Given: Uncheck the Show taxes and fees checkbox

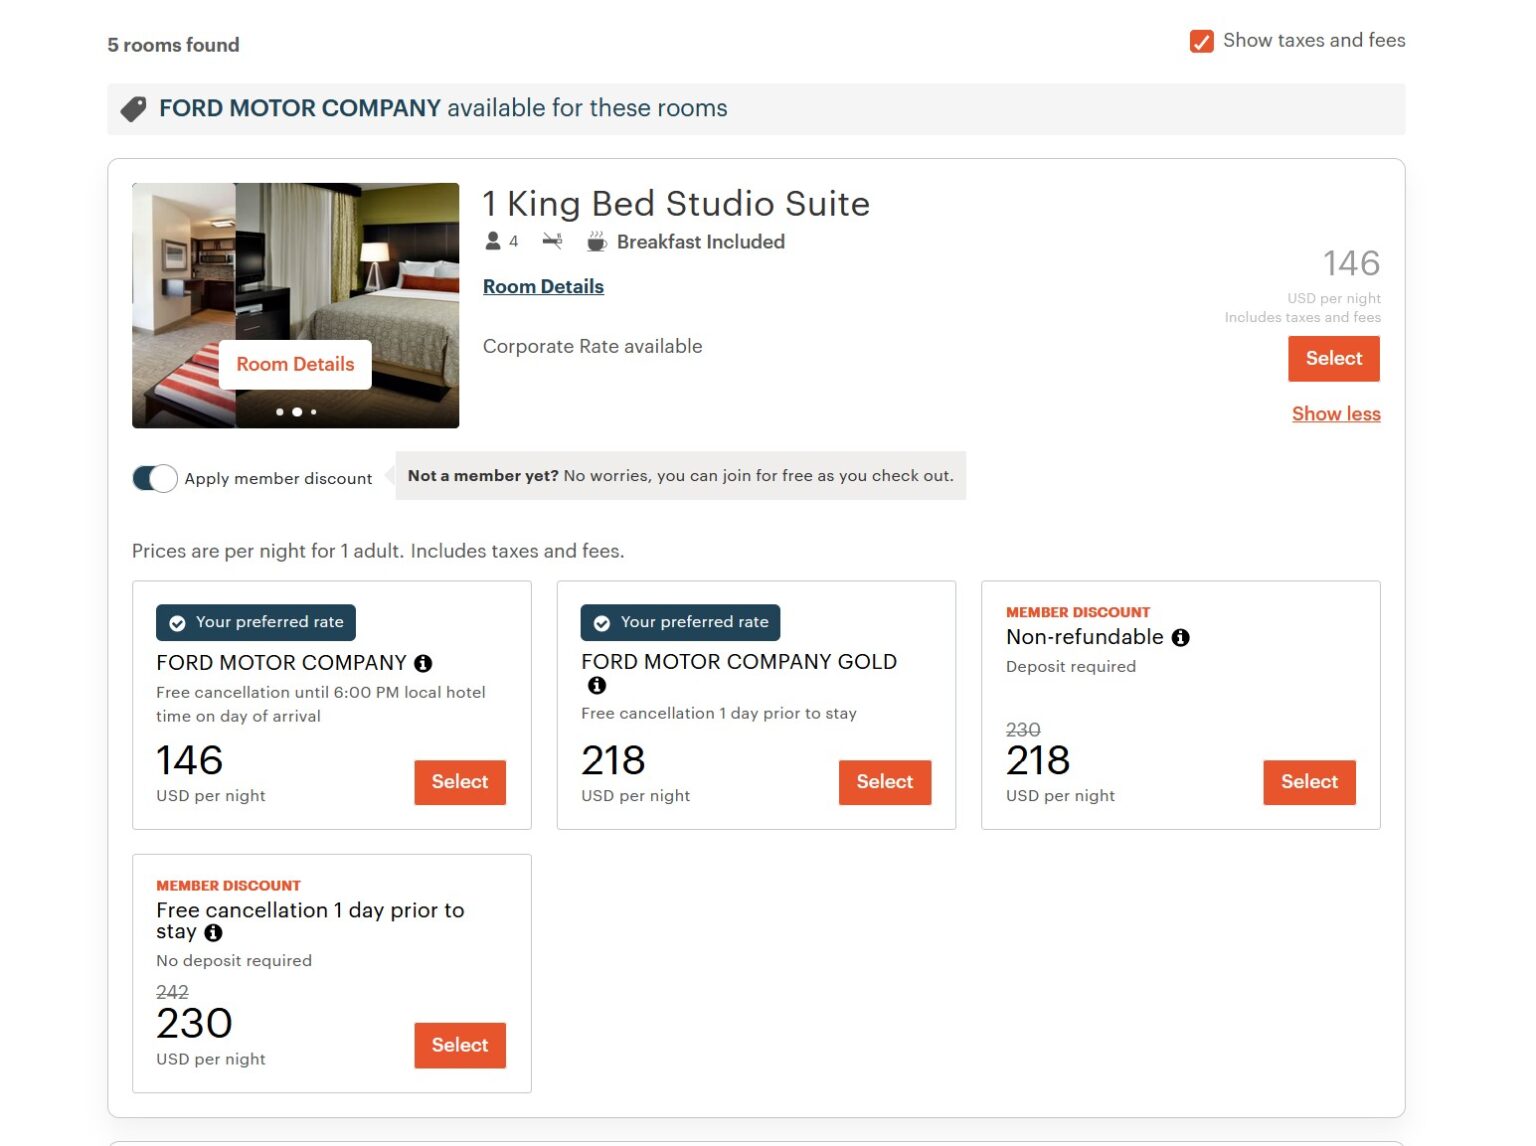Looking at the screenshot, I should click(1200, 42).
